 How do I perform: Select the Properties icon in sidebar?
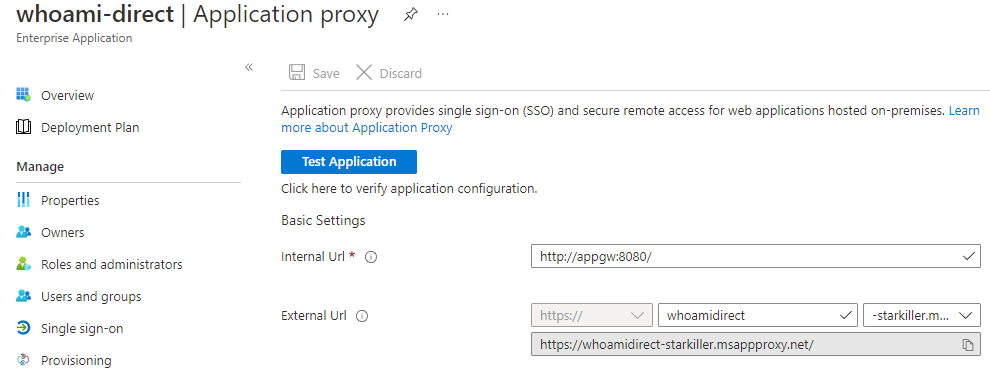click(23, 201)
